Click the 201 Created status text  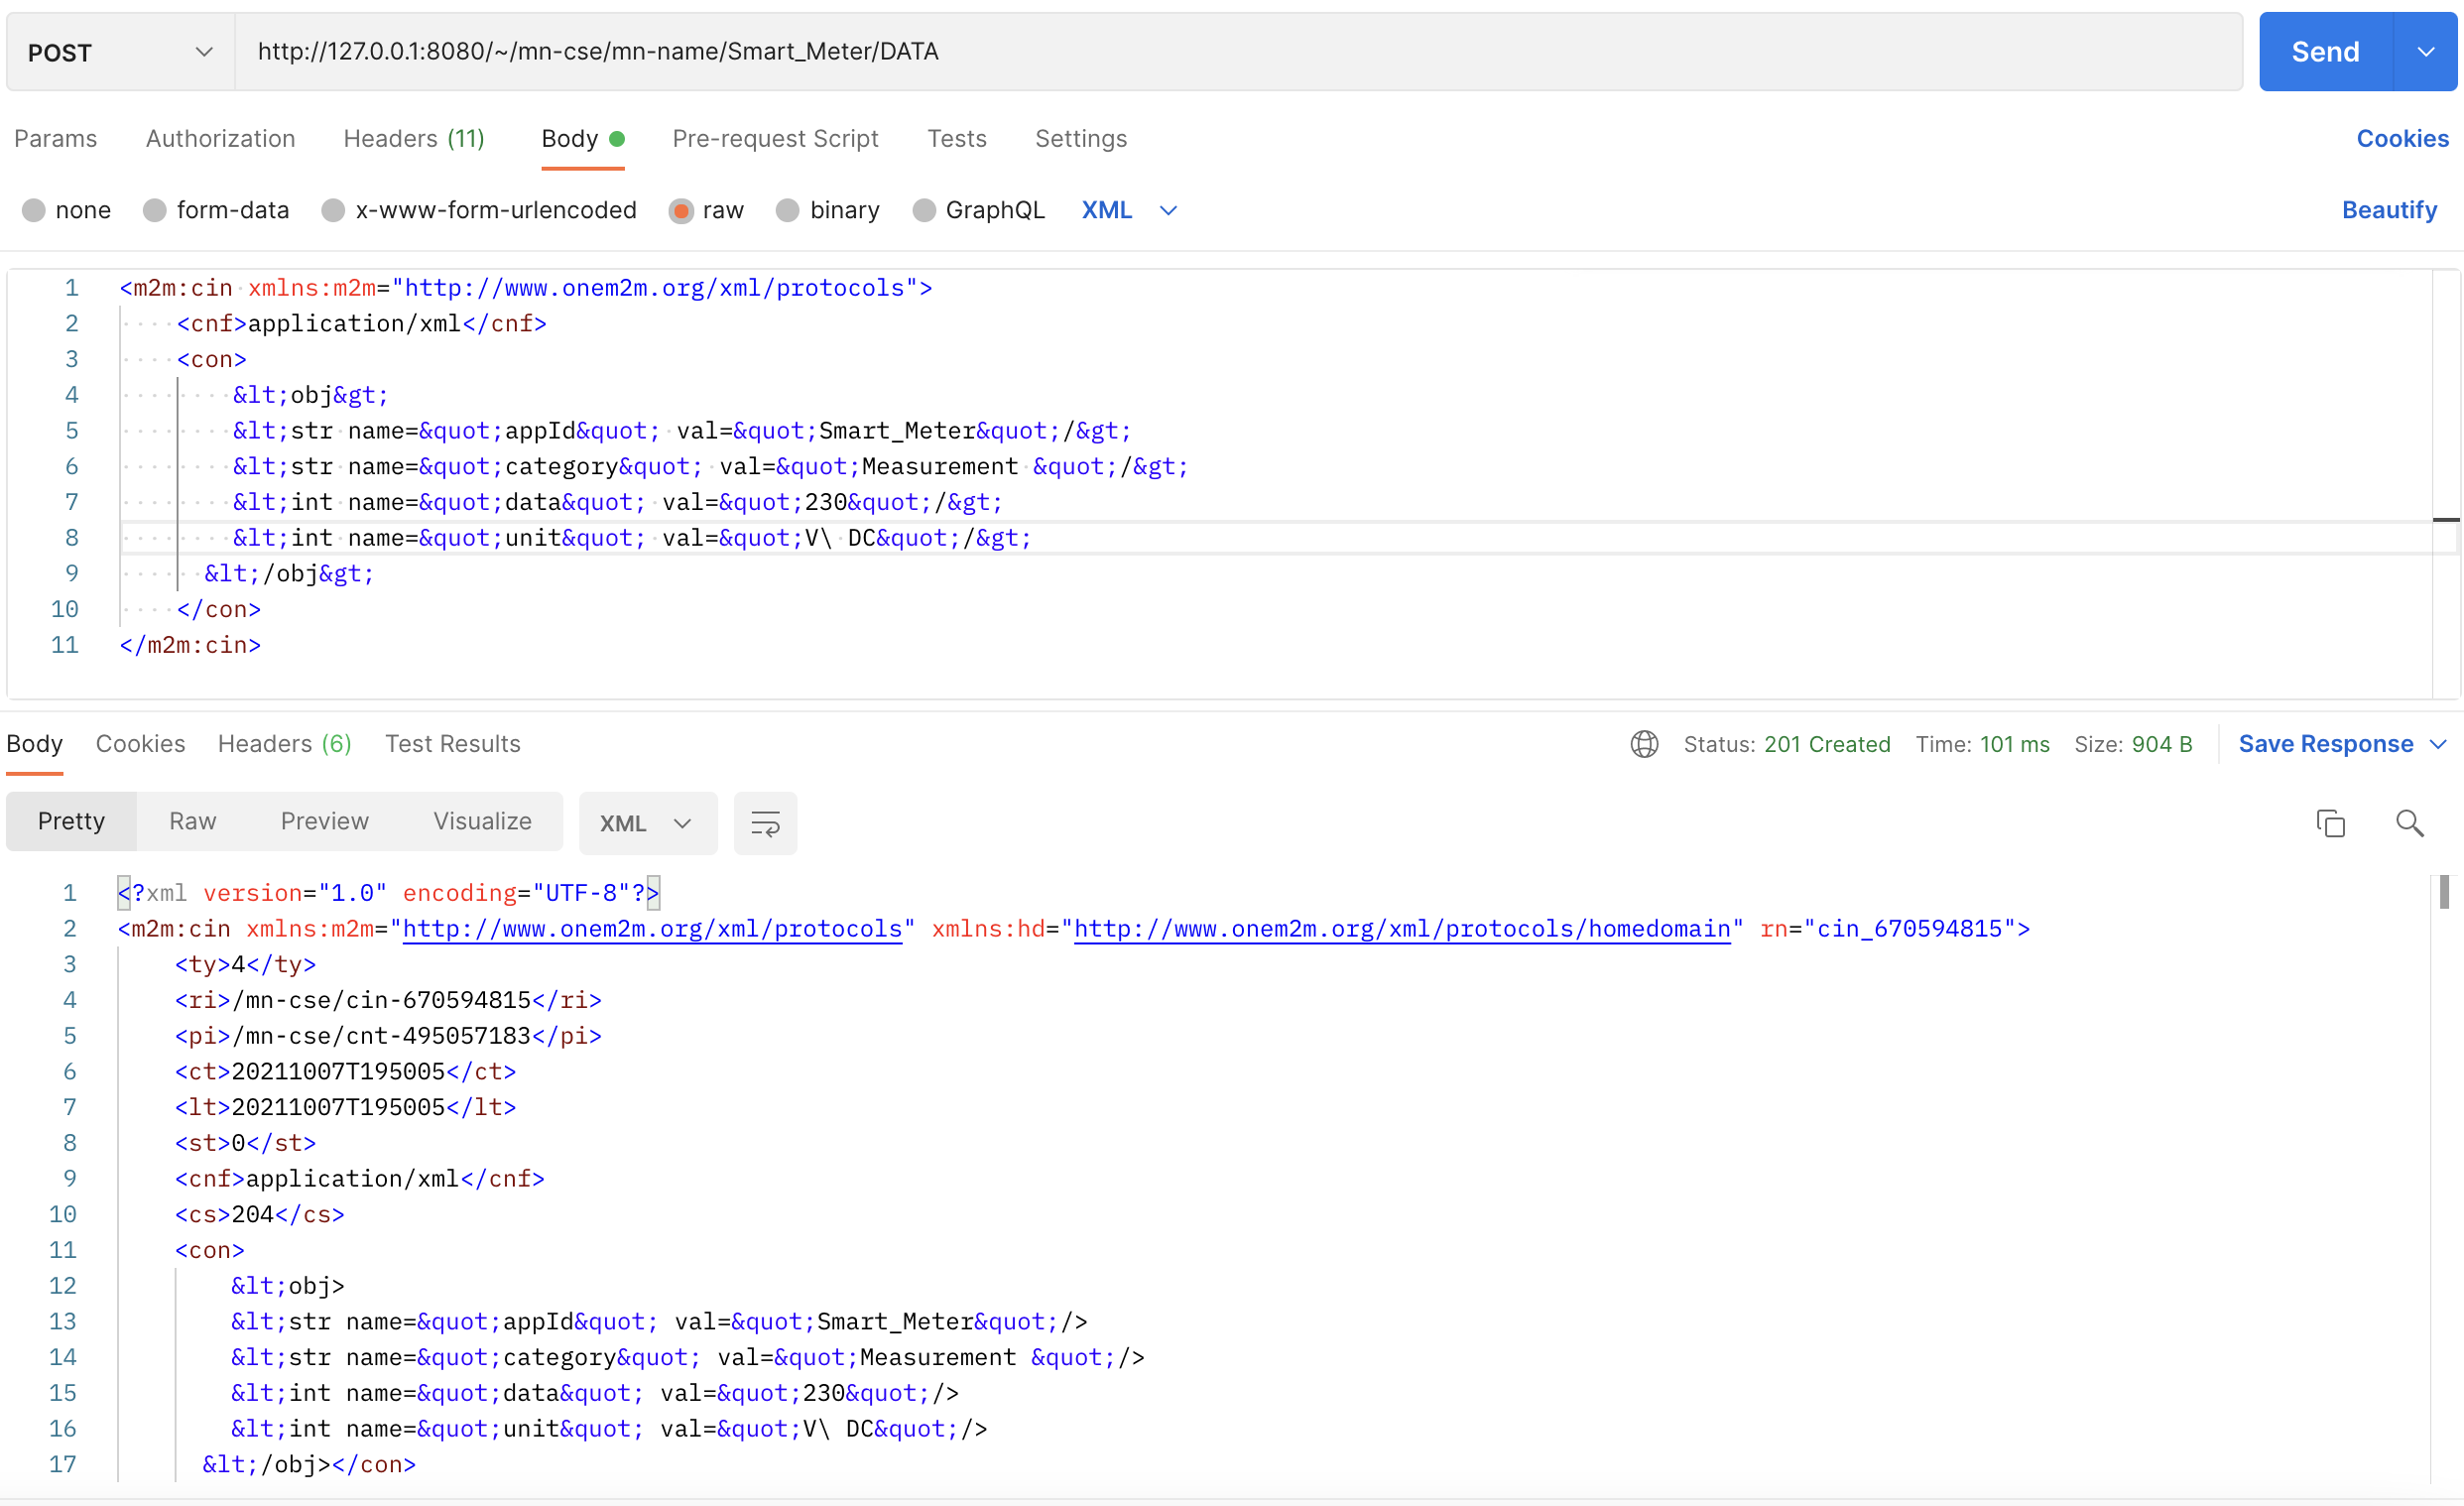coord(1827,744)
